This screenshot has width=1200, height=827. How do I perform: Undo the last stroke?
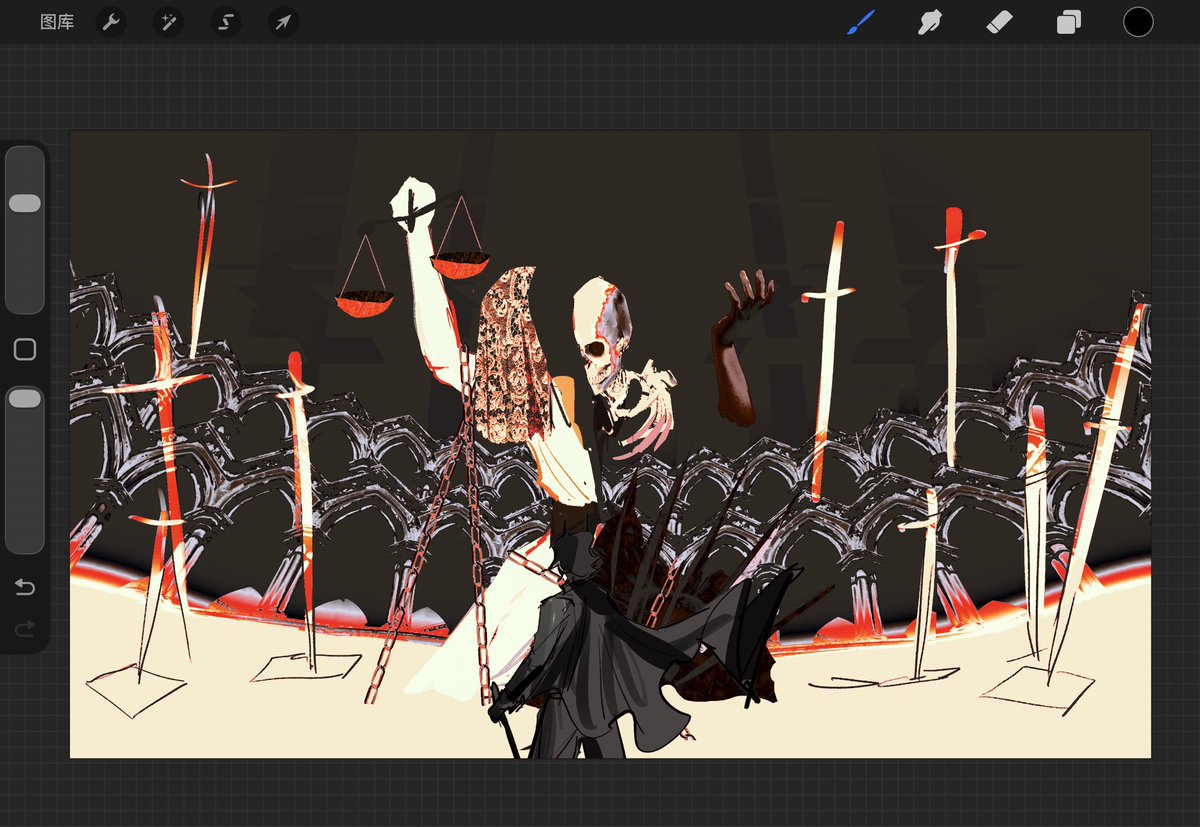tap(25, 587)
